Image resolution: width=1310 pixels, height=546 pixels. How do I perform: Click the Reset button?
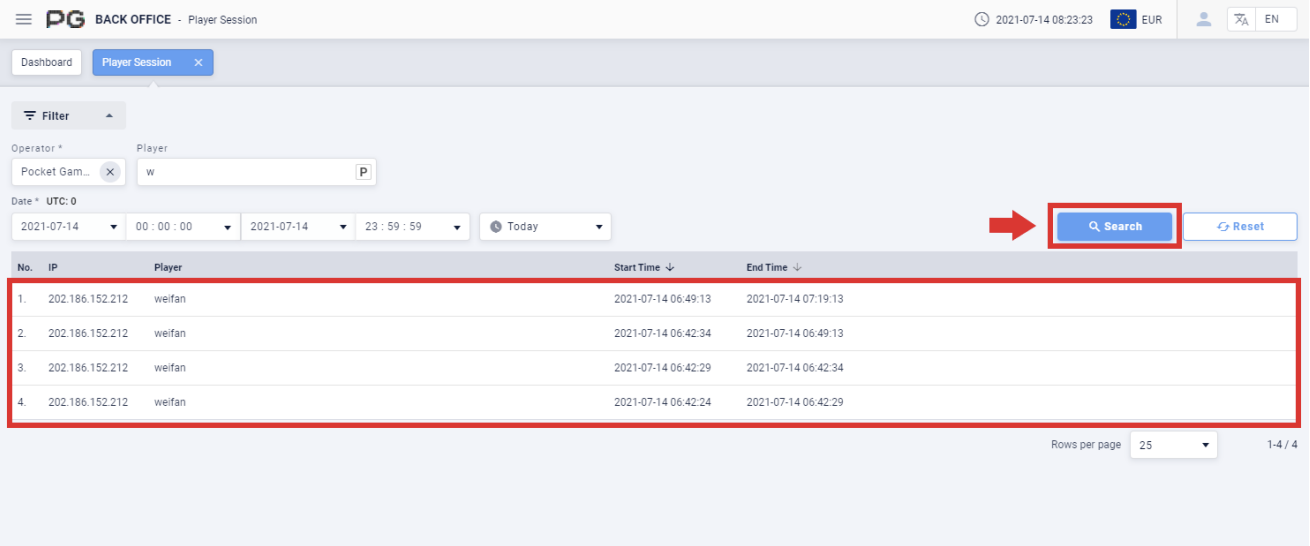point(1240,227)
